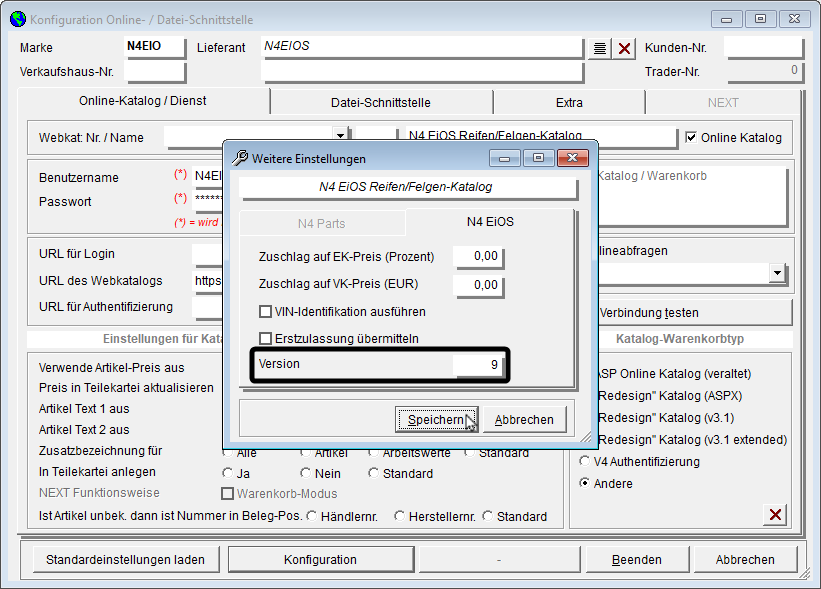Image resolution: width=821 pixels, height=589 pixels.
Task: Click red X delete icon under Katalog-Warenkorbtyp
Action: 775,515
